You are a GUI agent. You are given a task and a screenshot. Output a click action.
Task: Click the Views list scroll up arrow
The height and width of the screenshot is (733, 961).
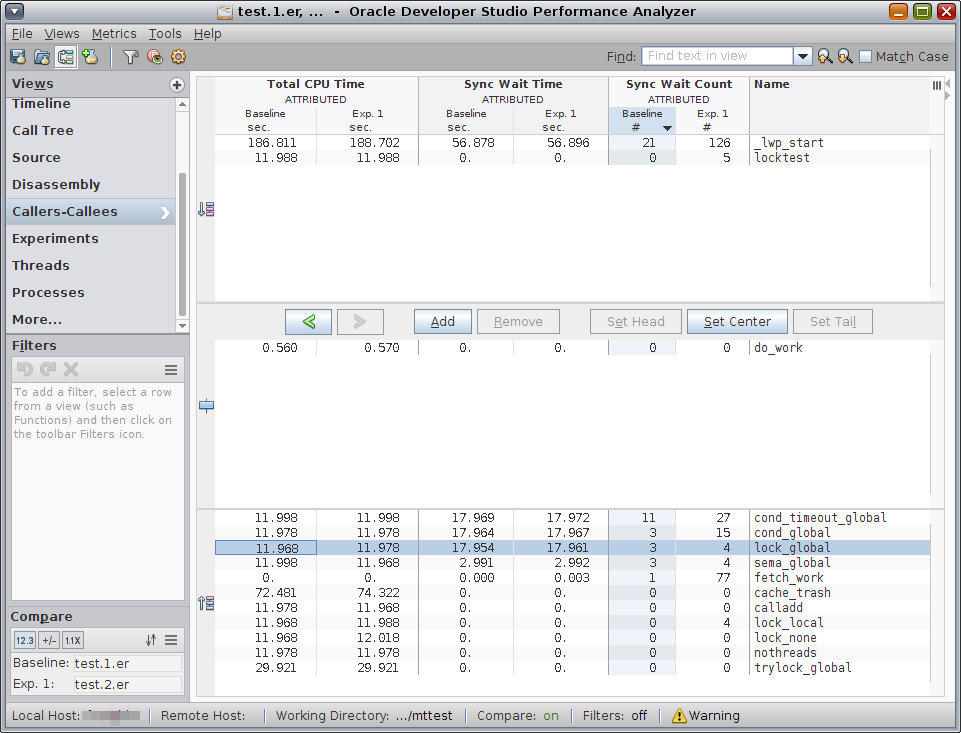click(x=182, y=105)
